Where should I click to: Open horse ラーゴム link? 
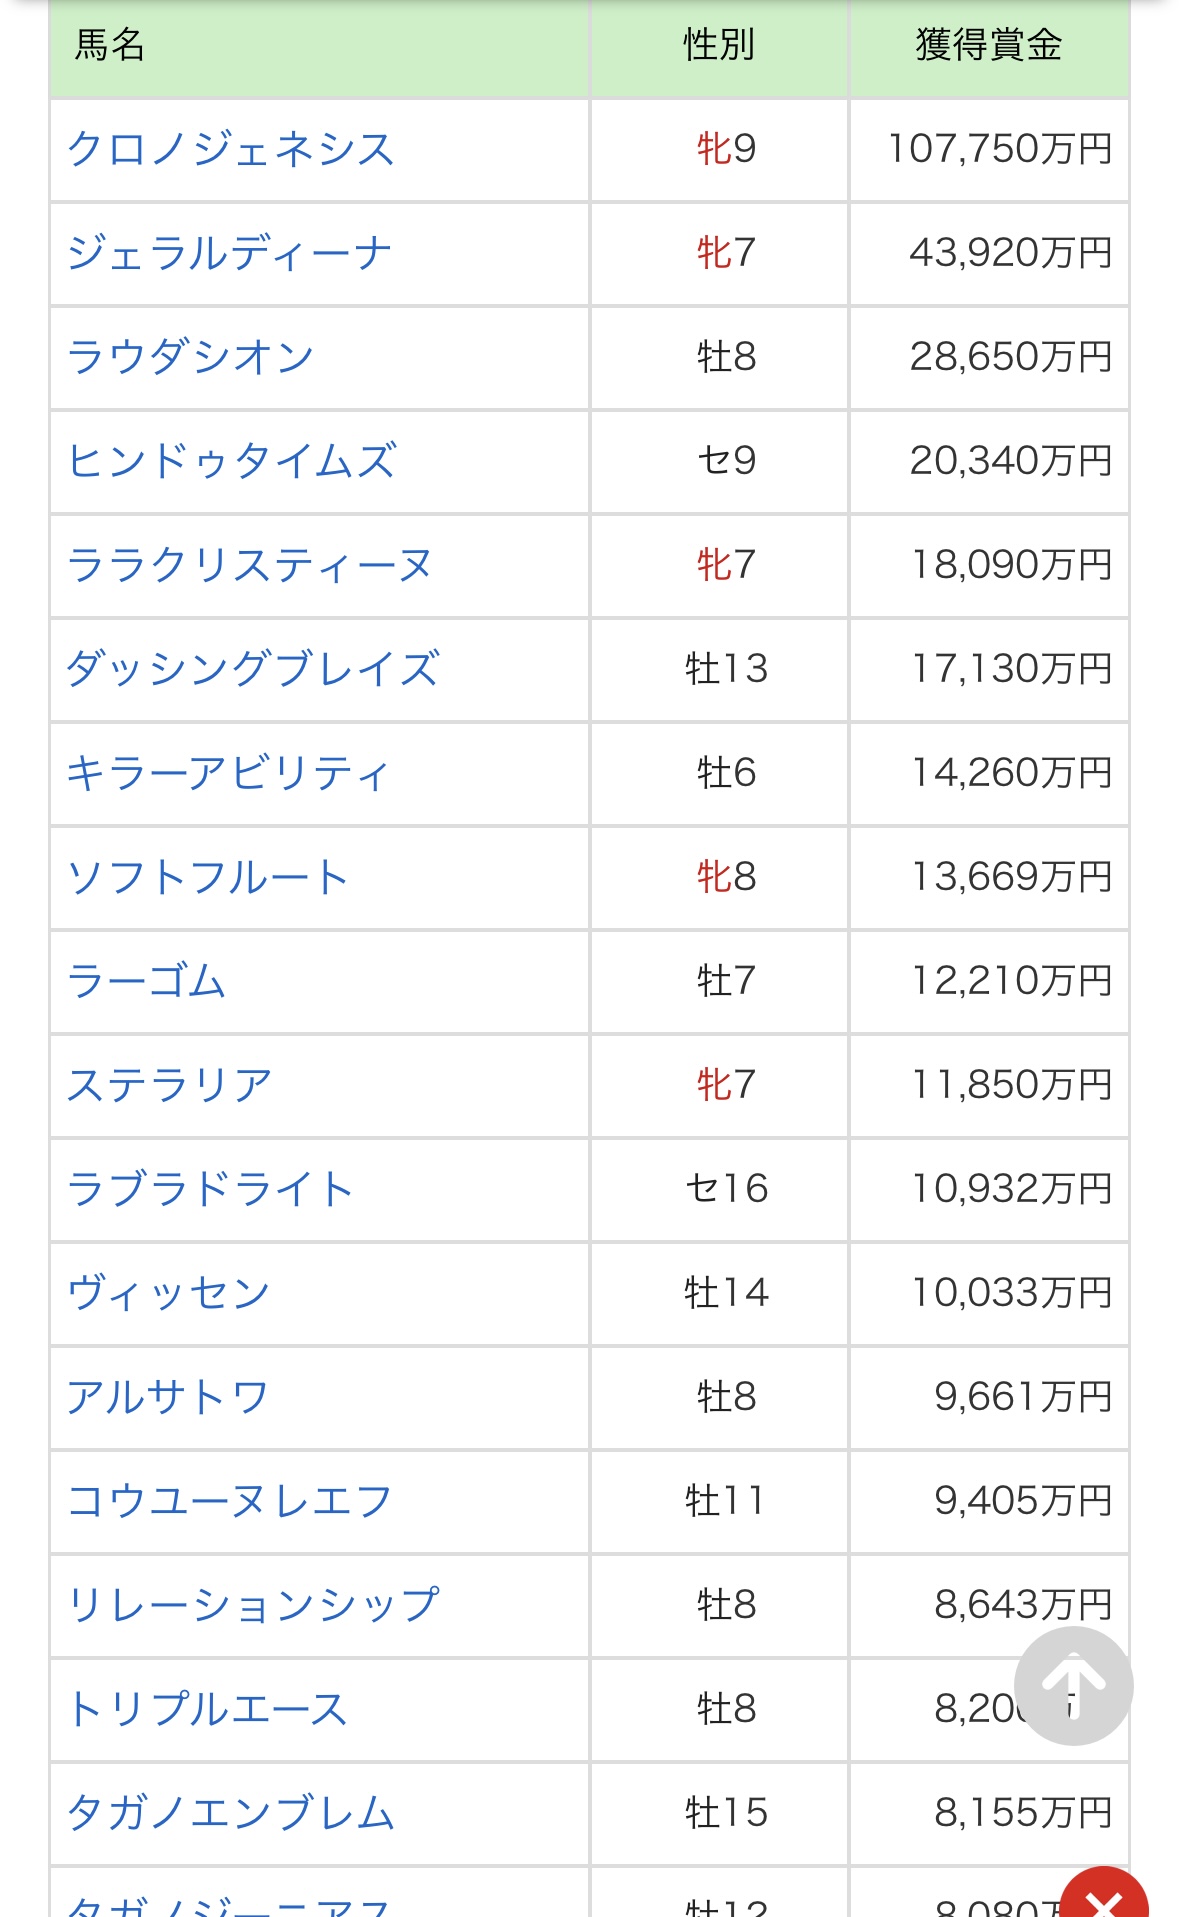tap(147, 981)
